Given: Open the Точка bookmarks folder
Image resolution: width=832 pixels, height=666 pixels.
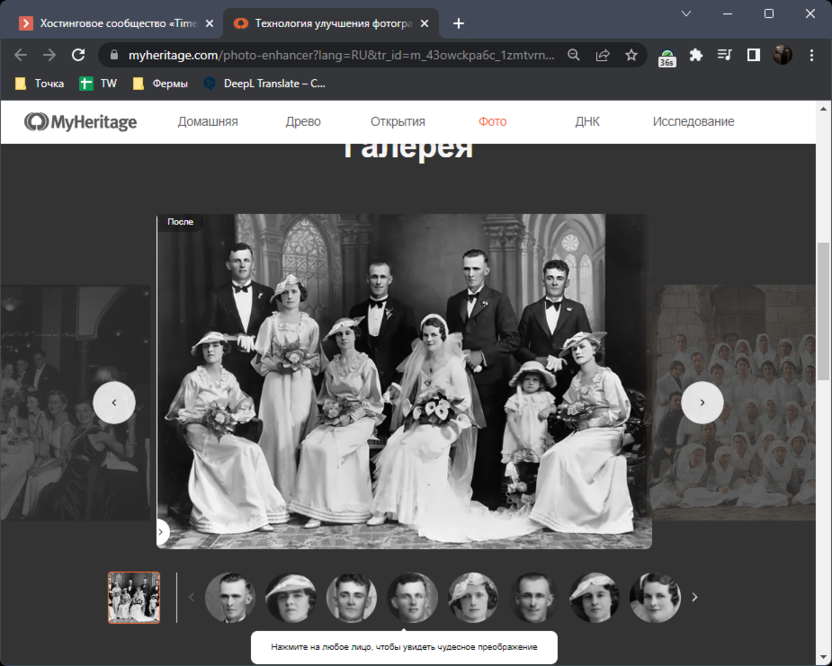Looking at the screenshot, I should click(x=40, y=83).
